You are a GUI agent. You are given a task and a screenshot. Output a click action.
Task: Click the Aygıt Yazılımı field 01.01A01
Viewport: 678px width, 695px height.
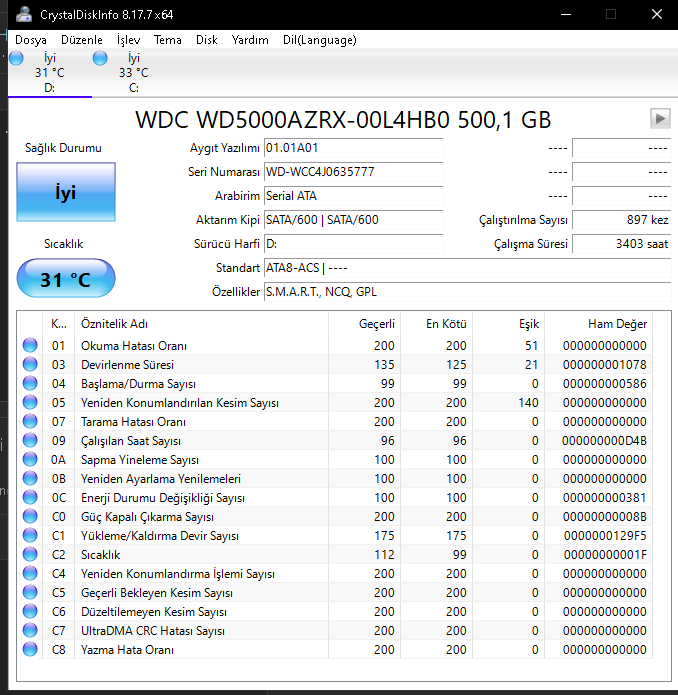354,148
